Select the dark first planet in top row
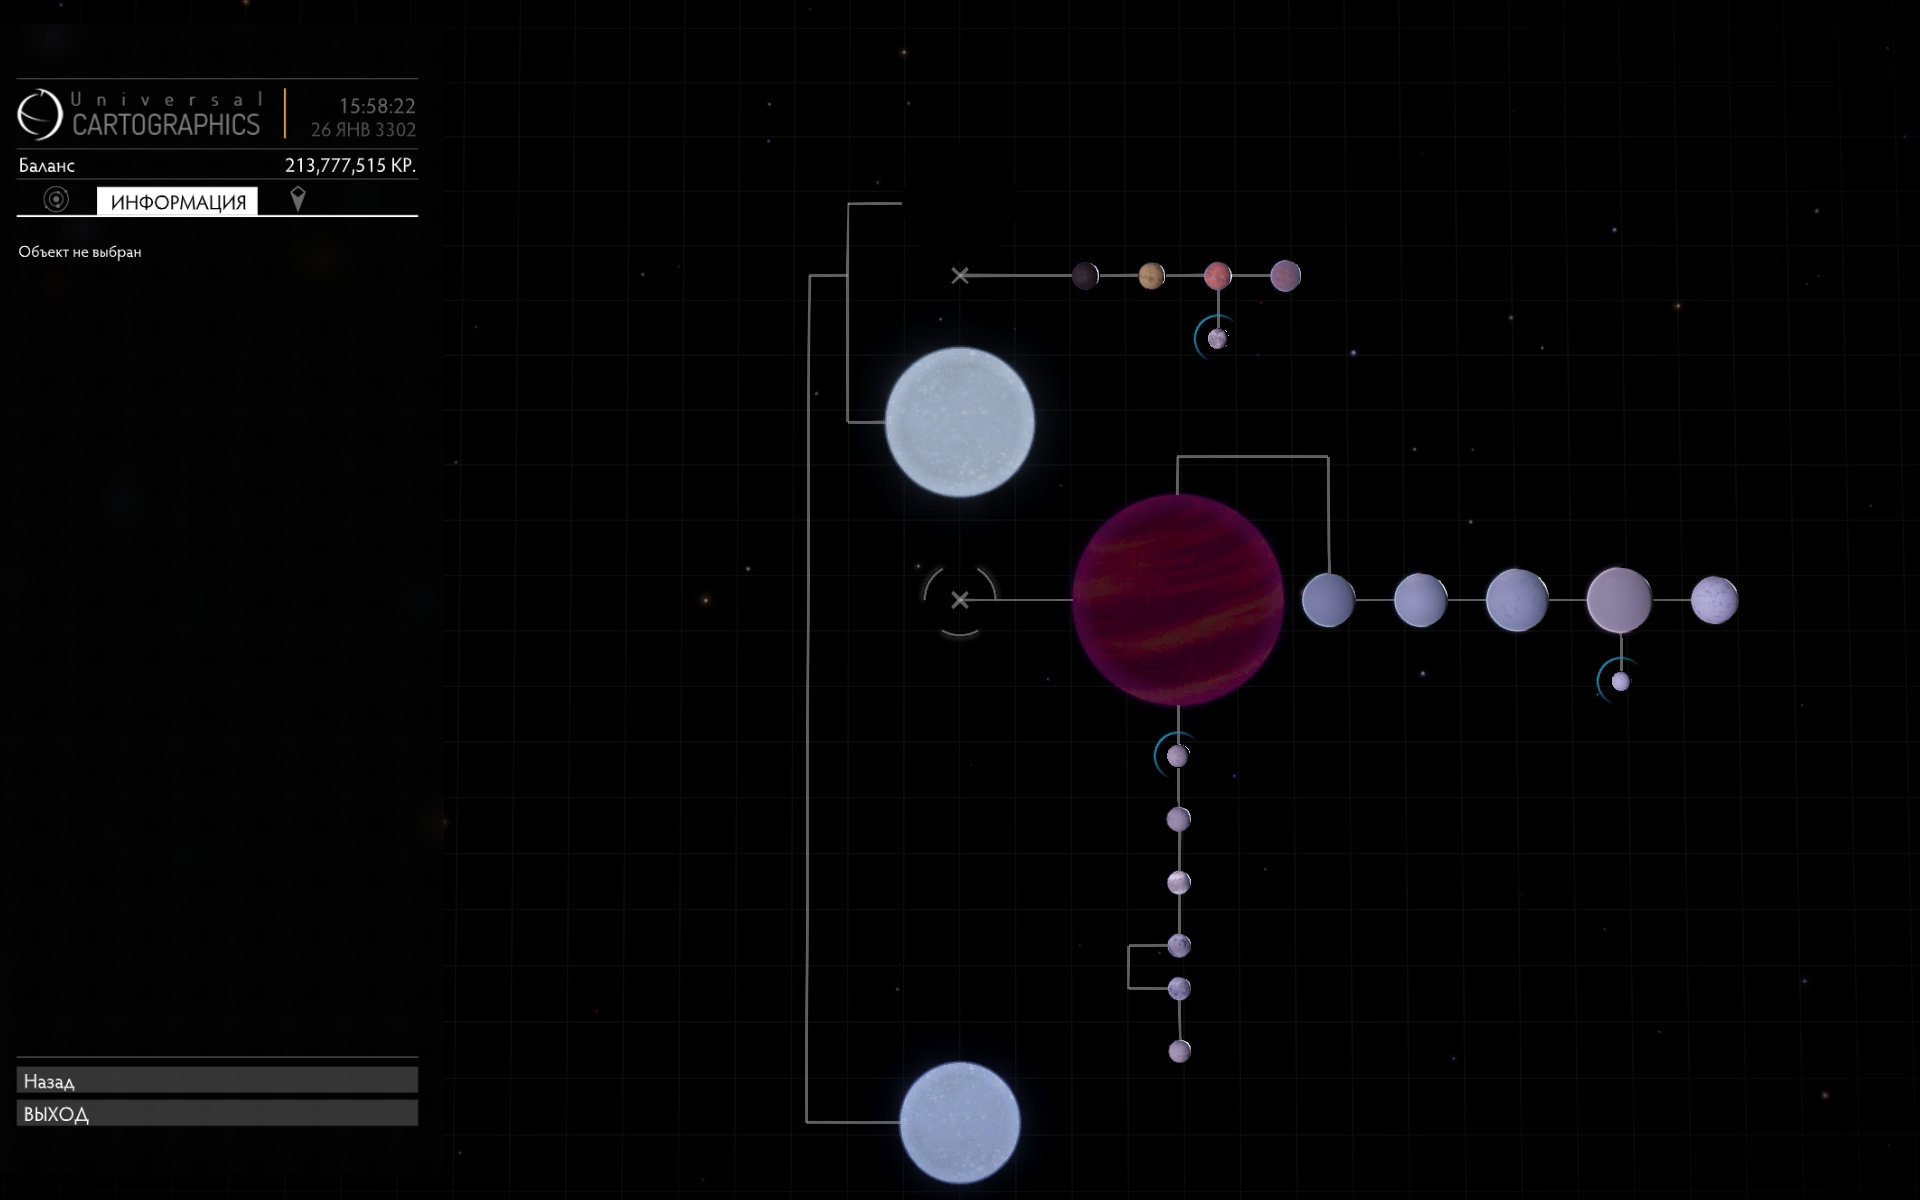Screen dimensions: 1920x1200 (x=1085, y=275)
